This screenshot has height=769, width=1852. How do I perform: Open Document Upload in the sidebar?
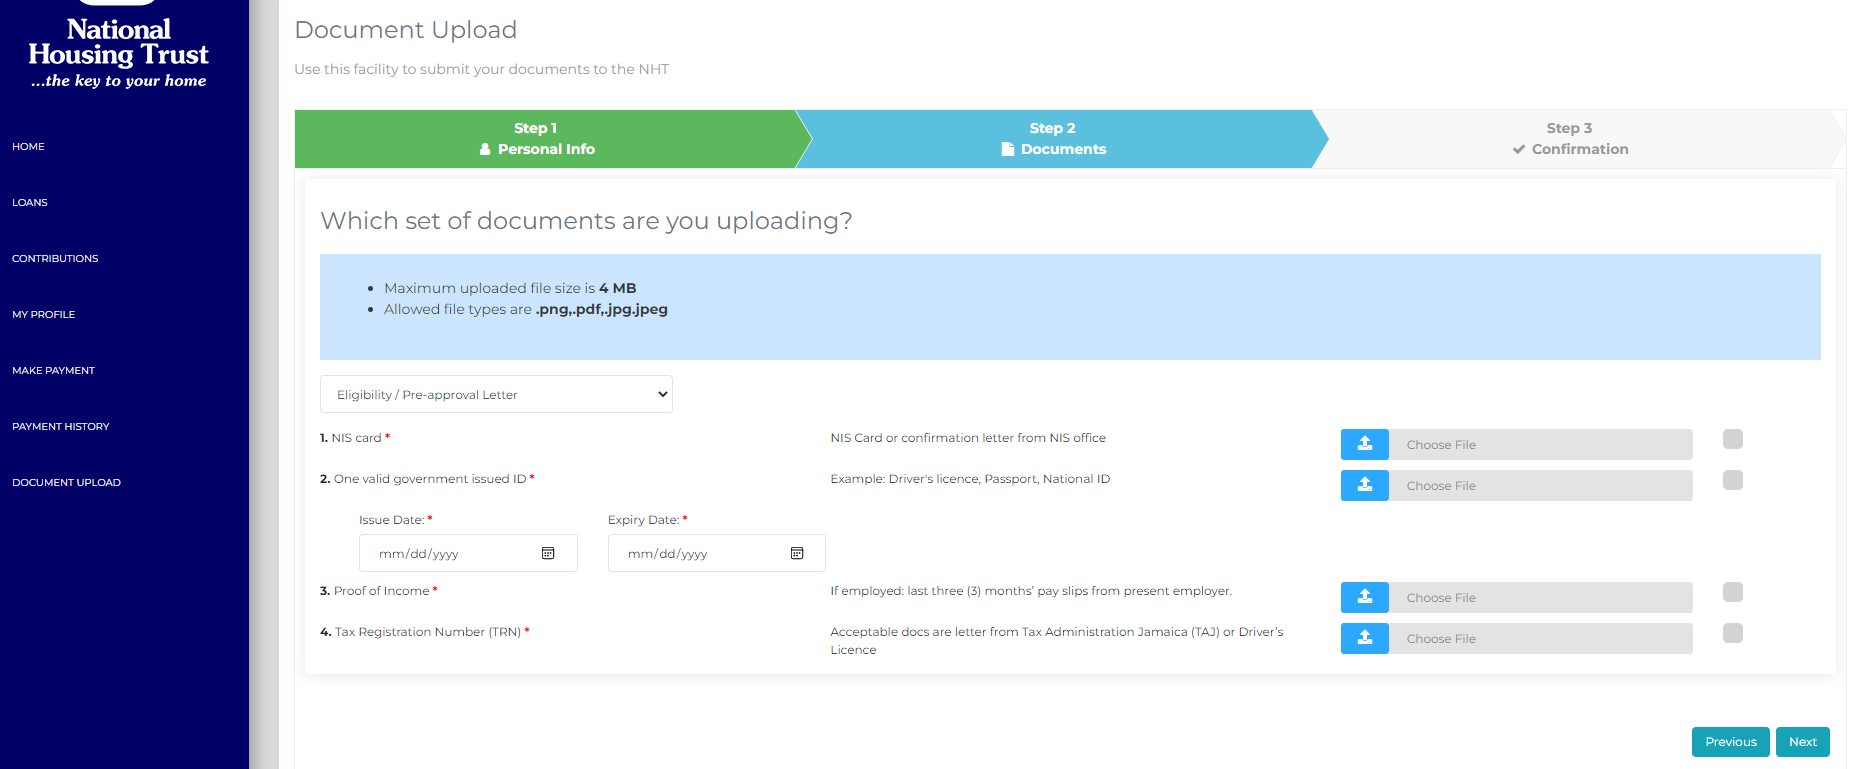click(66, 482)
